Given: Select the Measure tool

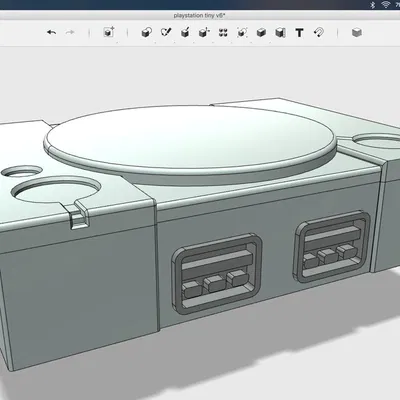Looking at the screenshot, I should (280, 32).
